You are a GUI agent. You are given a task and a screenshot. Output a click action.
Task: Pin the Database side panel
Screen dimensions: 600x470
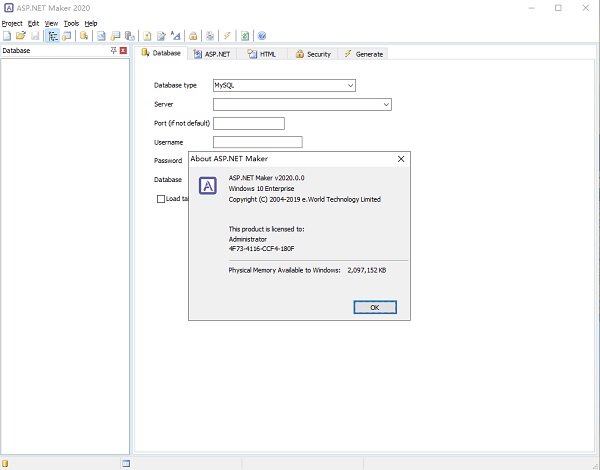pos(113,51)
